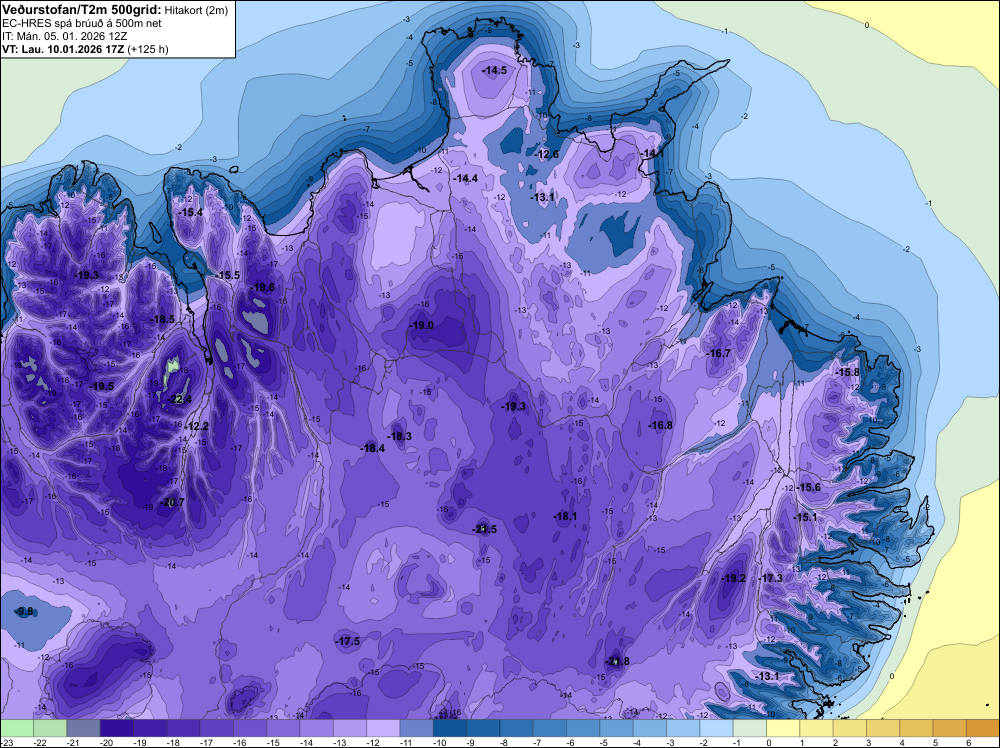Select the -17.5 temperature label

click(x=348, y=642)
